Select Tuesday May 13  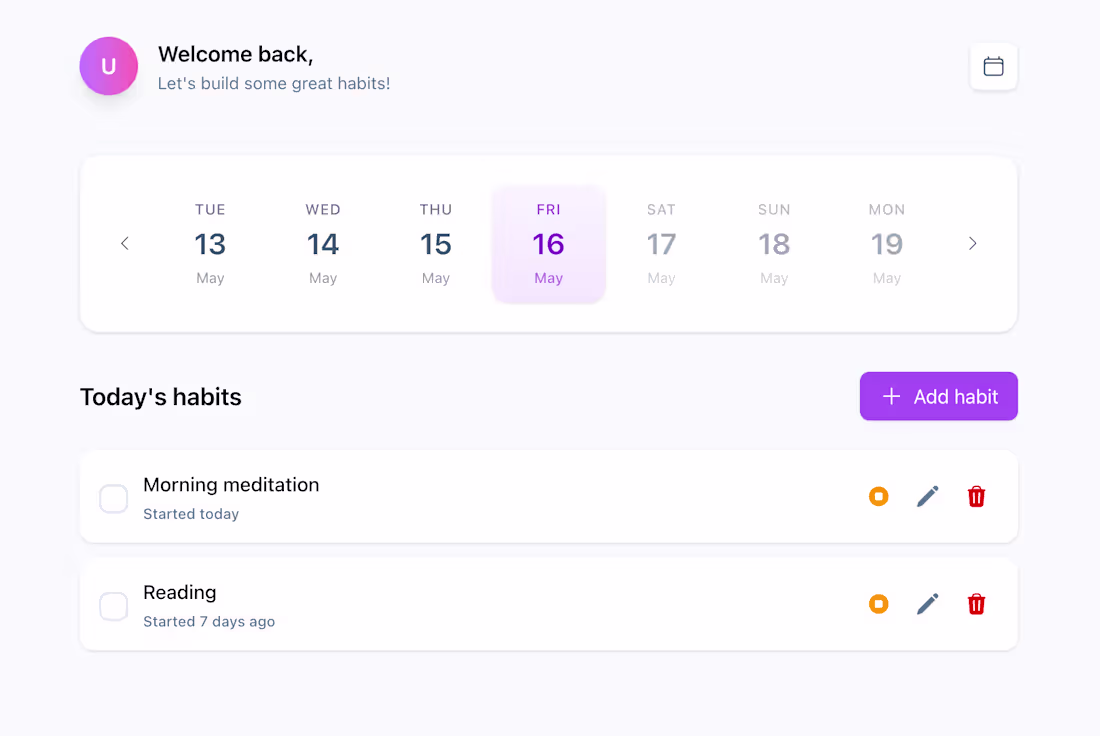[210, 243]
